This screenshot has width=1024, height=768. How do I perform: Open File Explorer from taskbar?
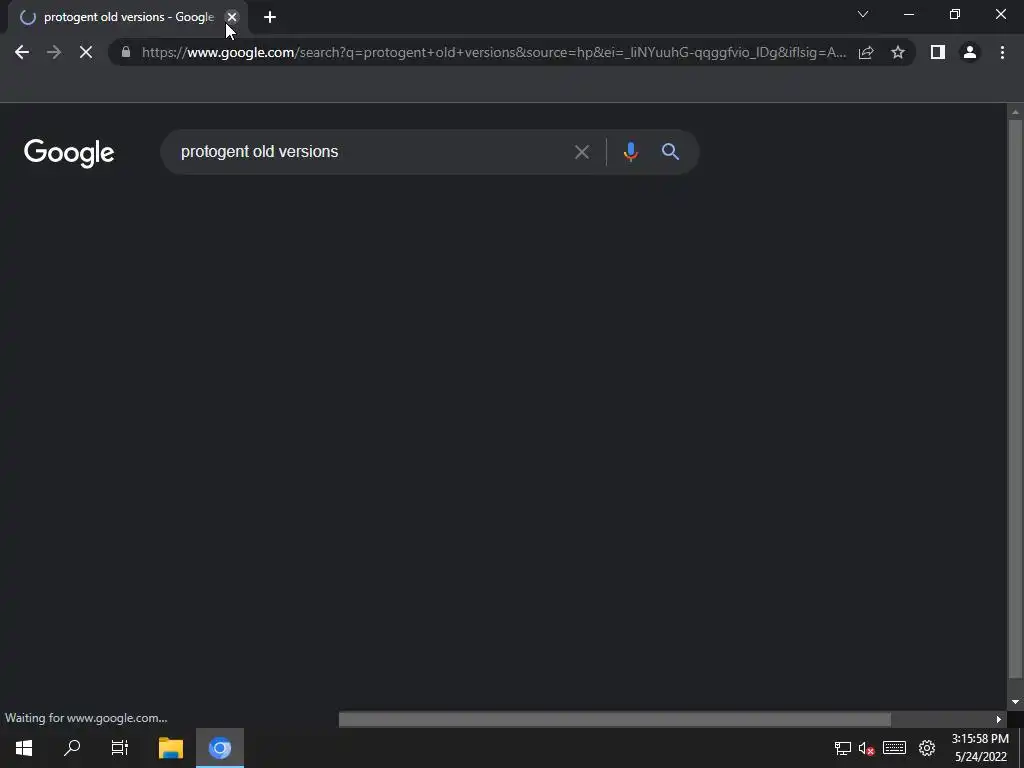click(171, 748)
